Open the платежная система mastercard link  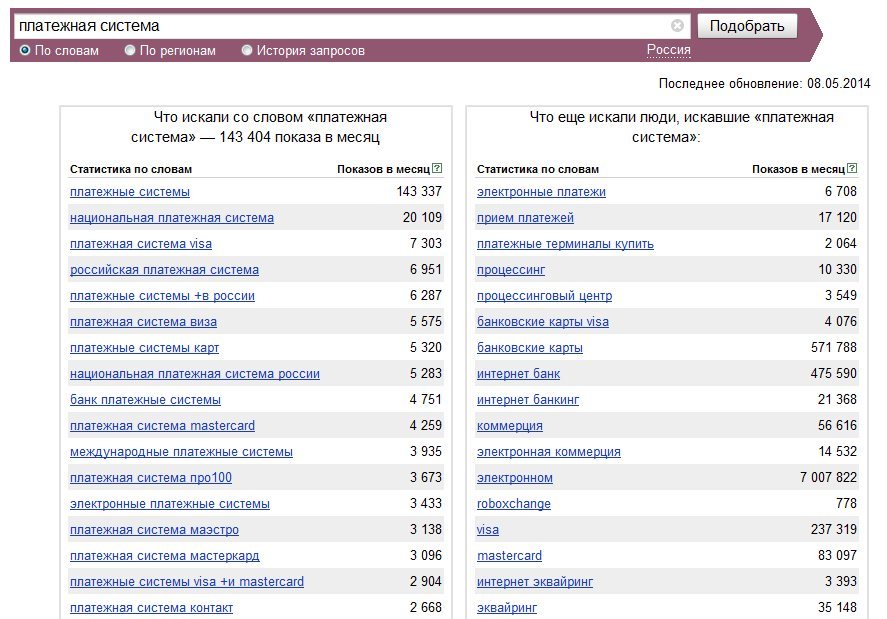pos(162,425)
